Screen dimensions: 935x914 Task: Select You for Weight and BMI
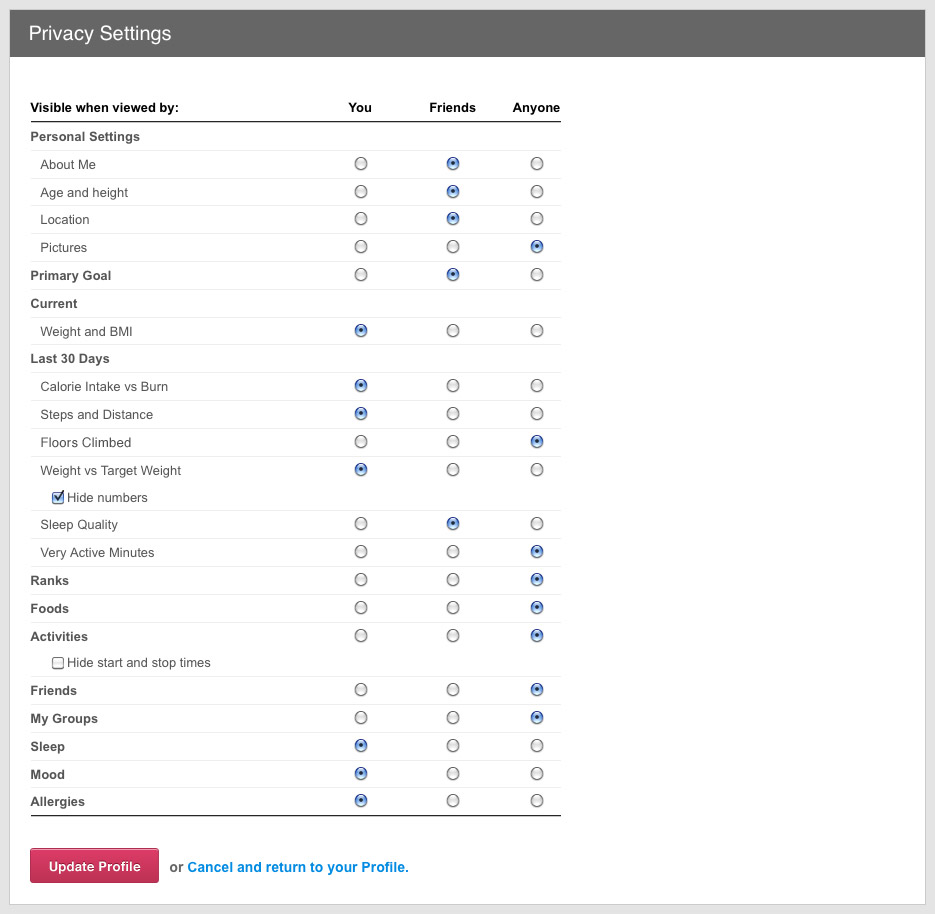tap(361, 330)
